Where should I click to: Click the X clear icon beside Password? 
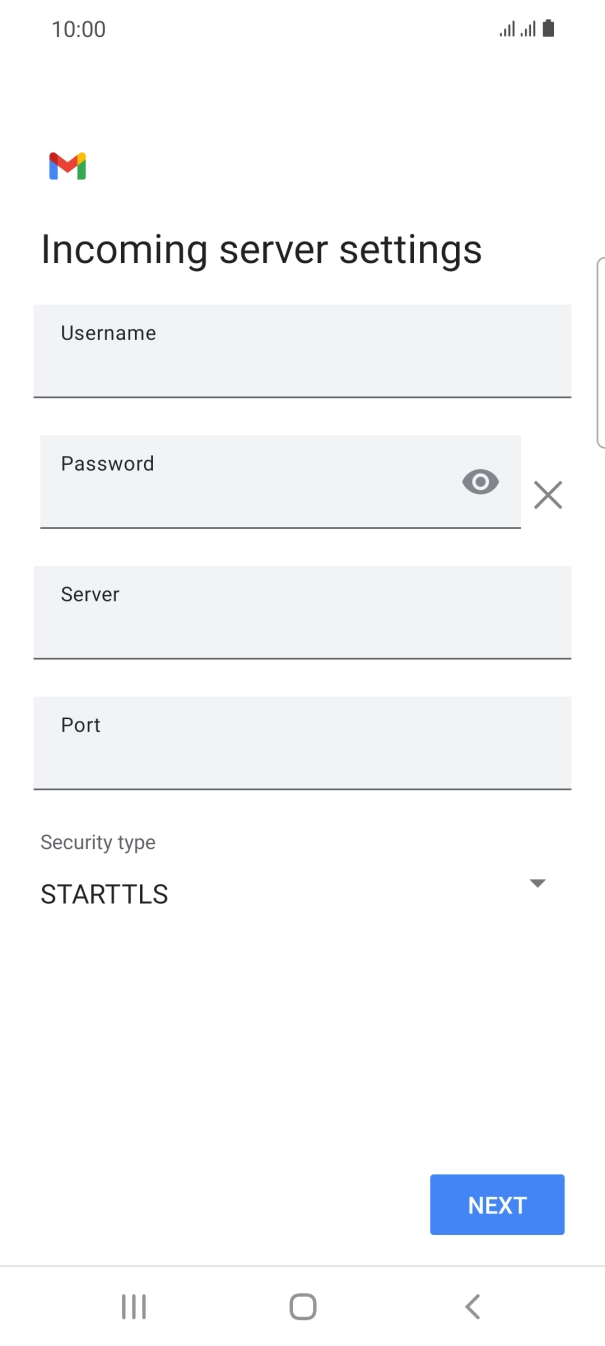click(x=548, y=495)
